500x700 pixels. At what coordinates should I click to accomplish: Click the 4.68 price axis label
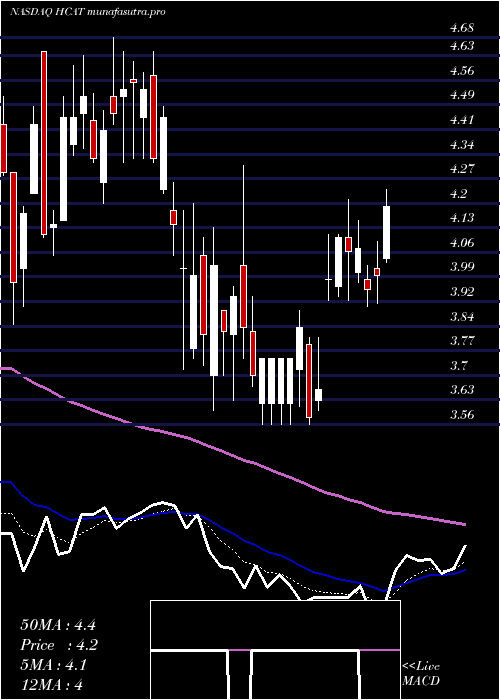(461, 28)
